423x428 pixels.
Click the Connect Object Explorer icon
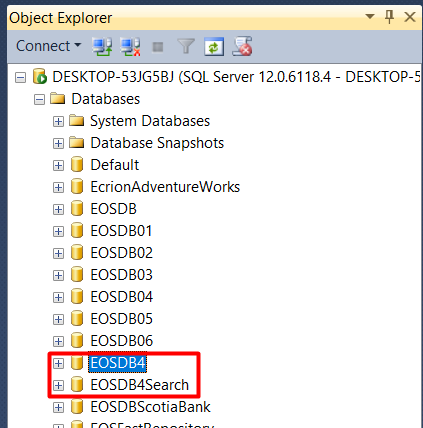(102, 46)
